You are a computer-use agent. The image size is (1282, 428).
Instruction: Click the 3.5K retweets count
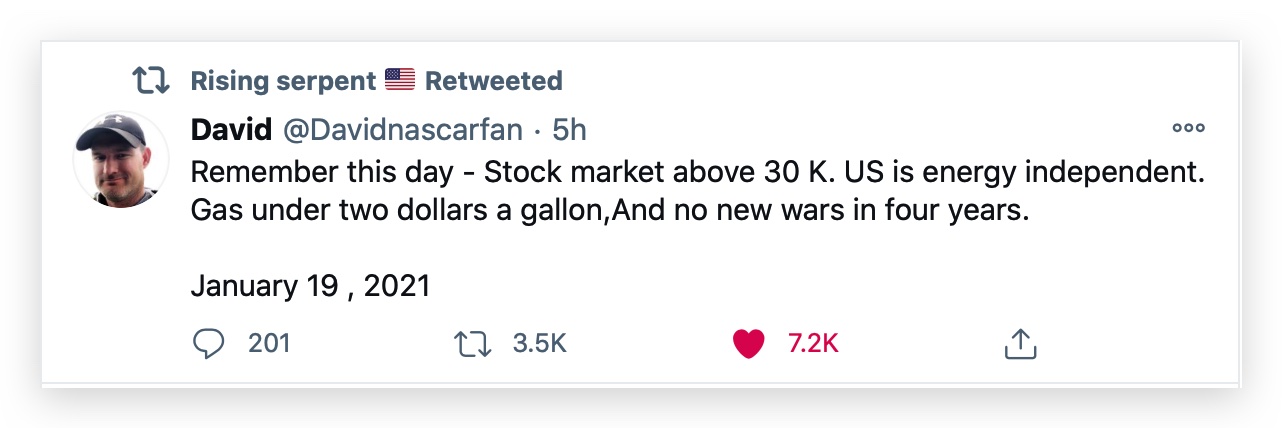(x=539, y=344)
